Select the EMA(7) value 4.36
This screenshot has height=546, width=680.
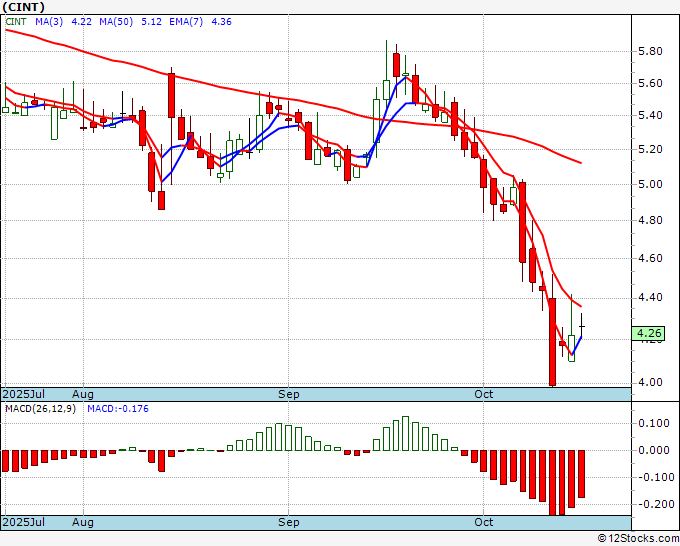click(221, 22)
